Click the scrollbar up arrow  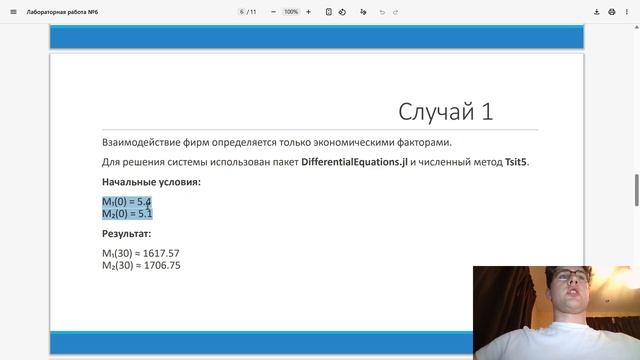pos(636,27)
